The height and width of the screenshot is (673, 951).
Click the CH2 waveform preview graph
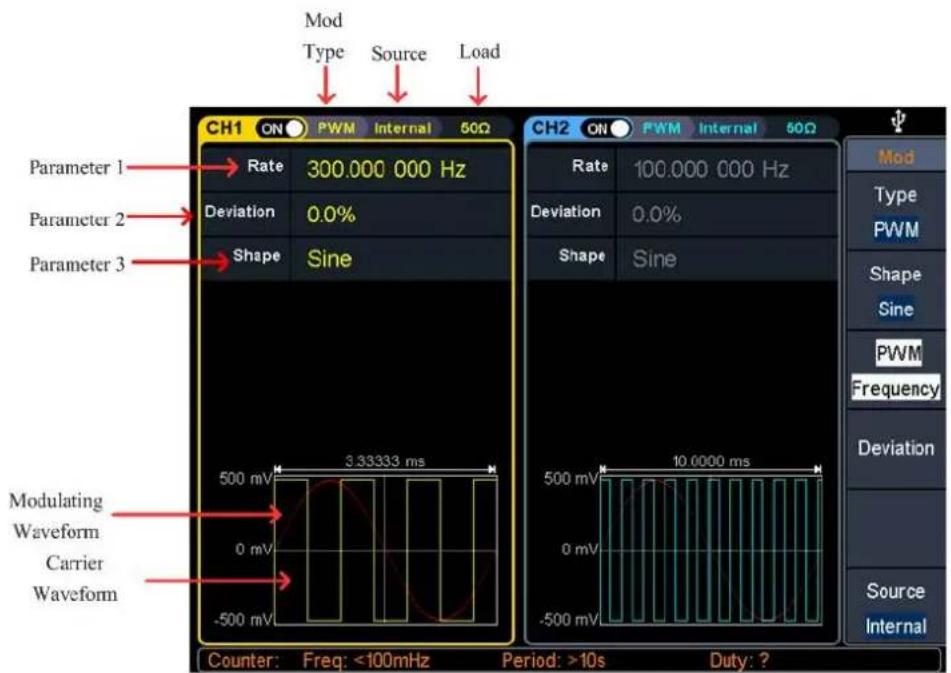[x=711, y=550]
